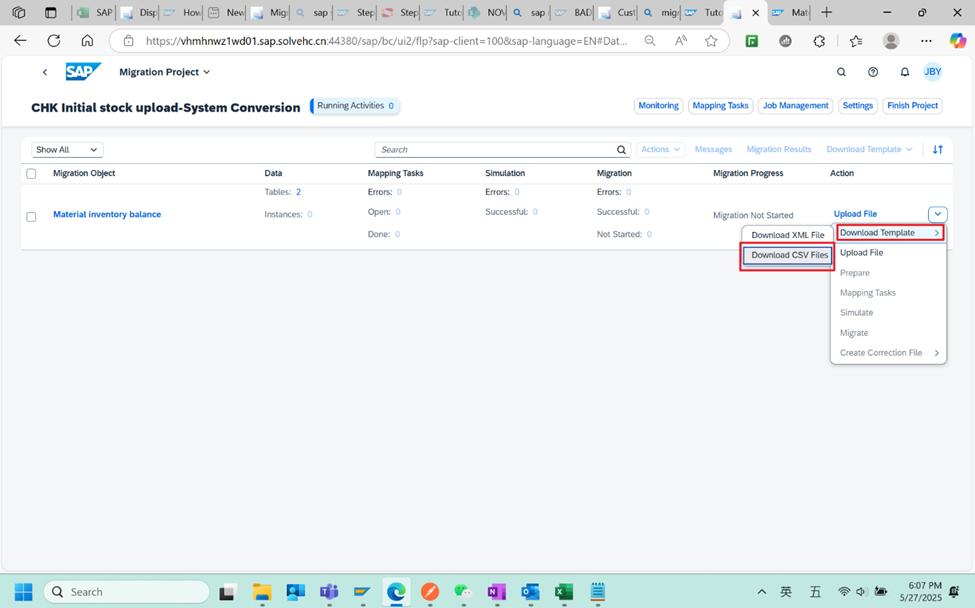The width and height of the screenshot is (975, 608).
Task: Click the SAP logo
Action: [83, 71]
